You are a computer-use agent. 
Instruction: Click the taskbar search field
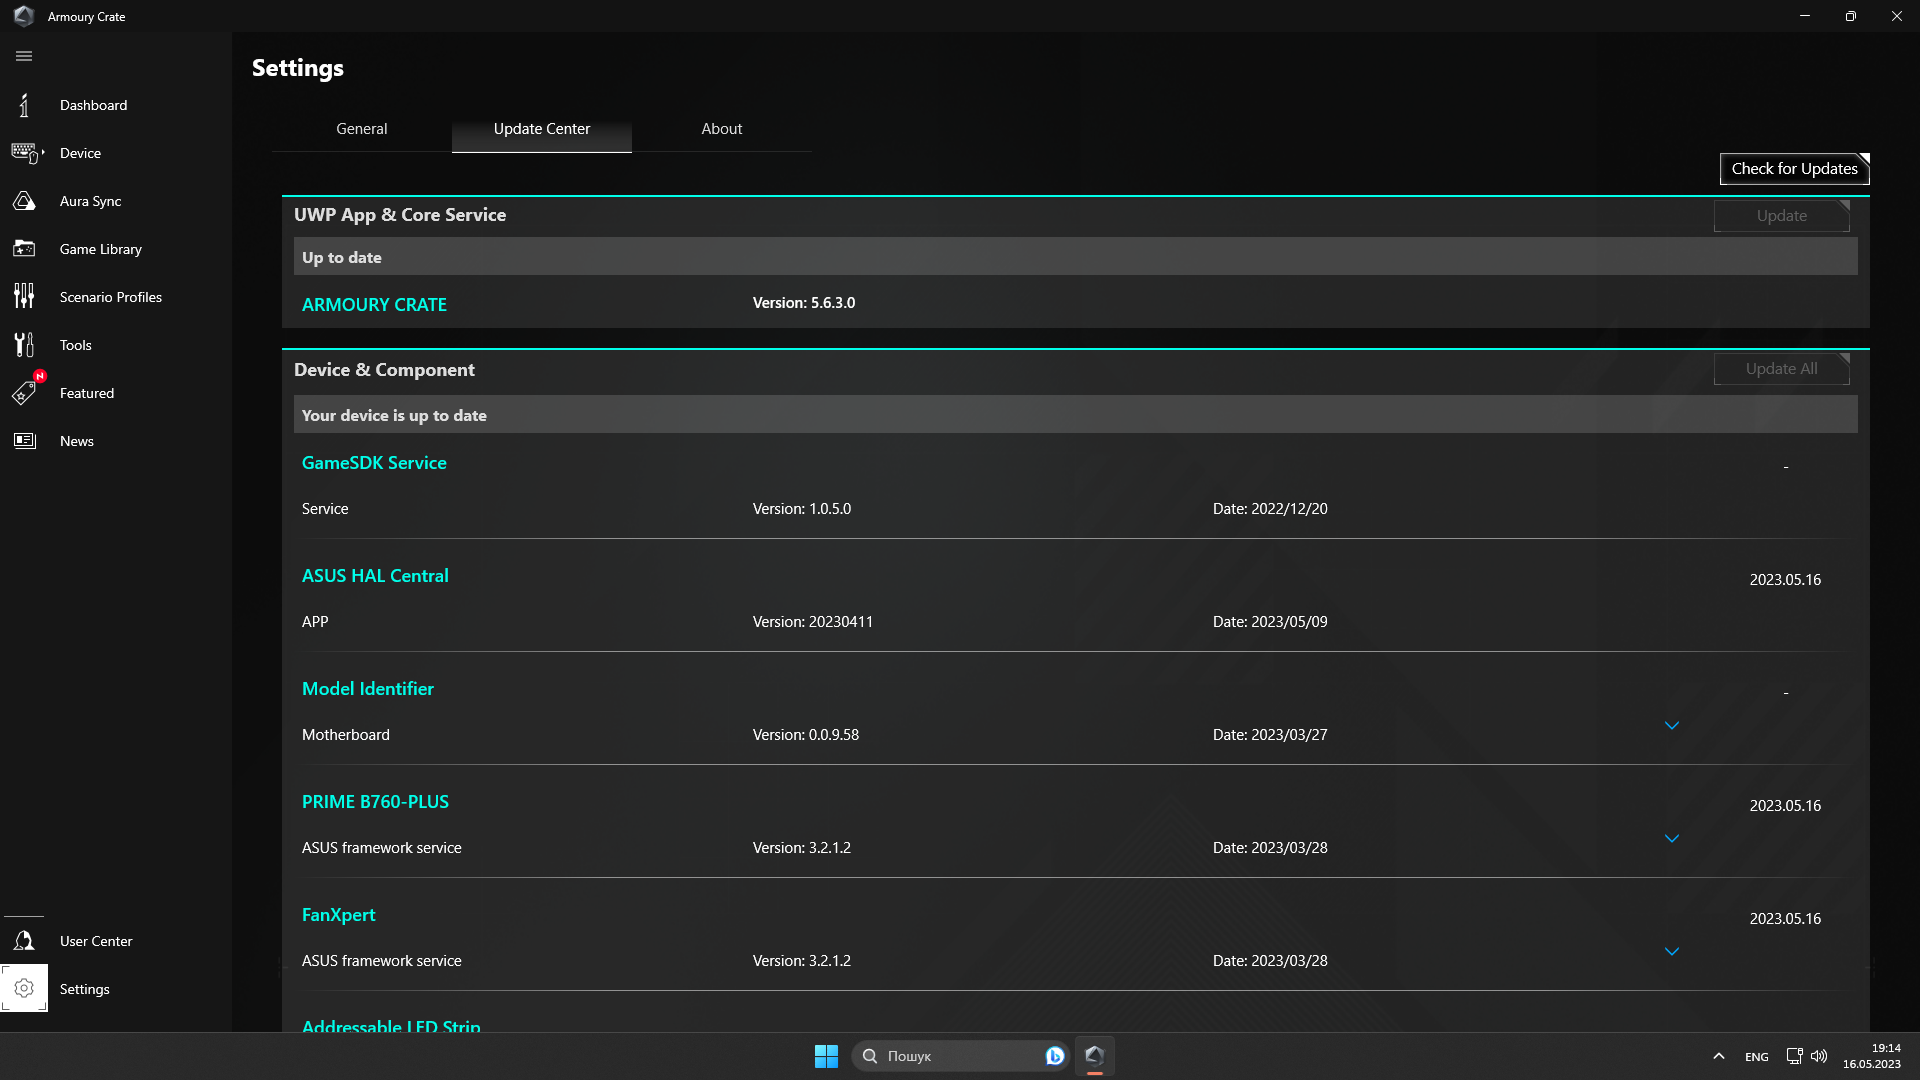[955, 1055]
